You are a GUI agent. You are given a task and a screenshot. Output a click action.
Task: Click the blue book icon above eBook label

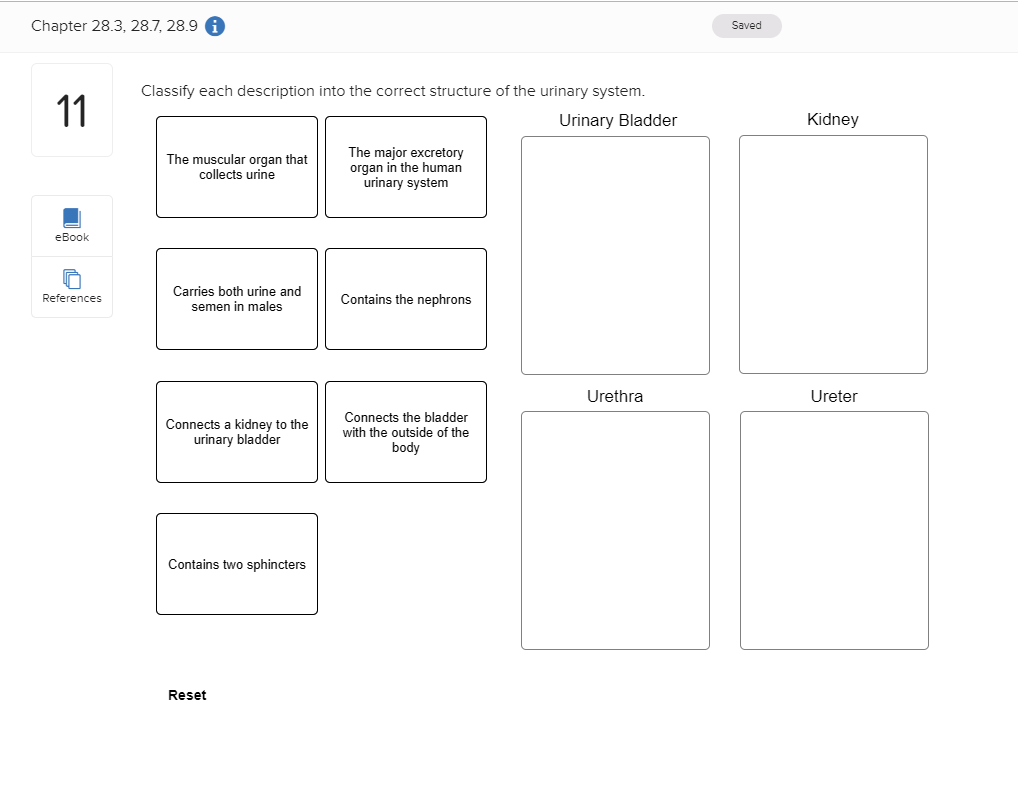click(x=71, y=217)
